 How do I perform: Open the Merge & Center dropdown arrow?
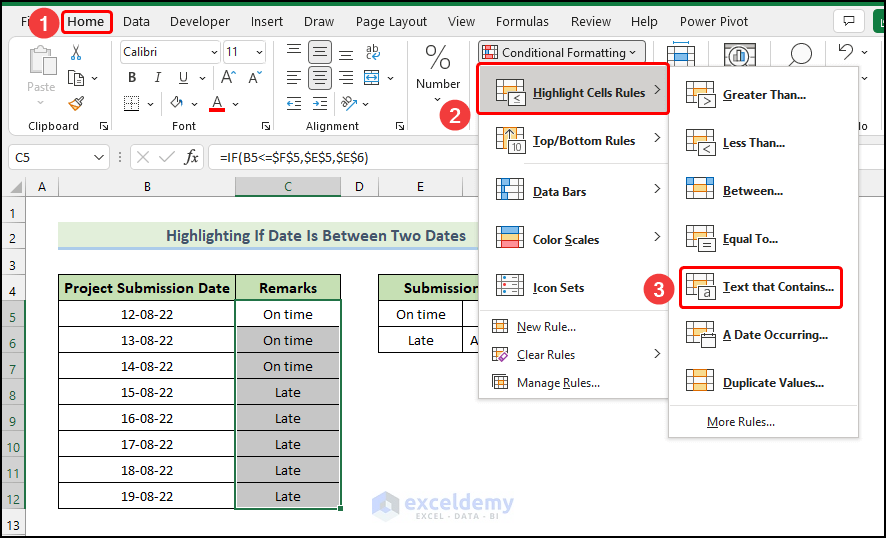[390, 78]
